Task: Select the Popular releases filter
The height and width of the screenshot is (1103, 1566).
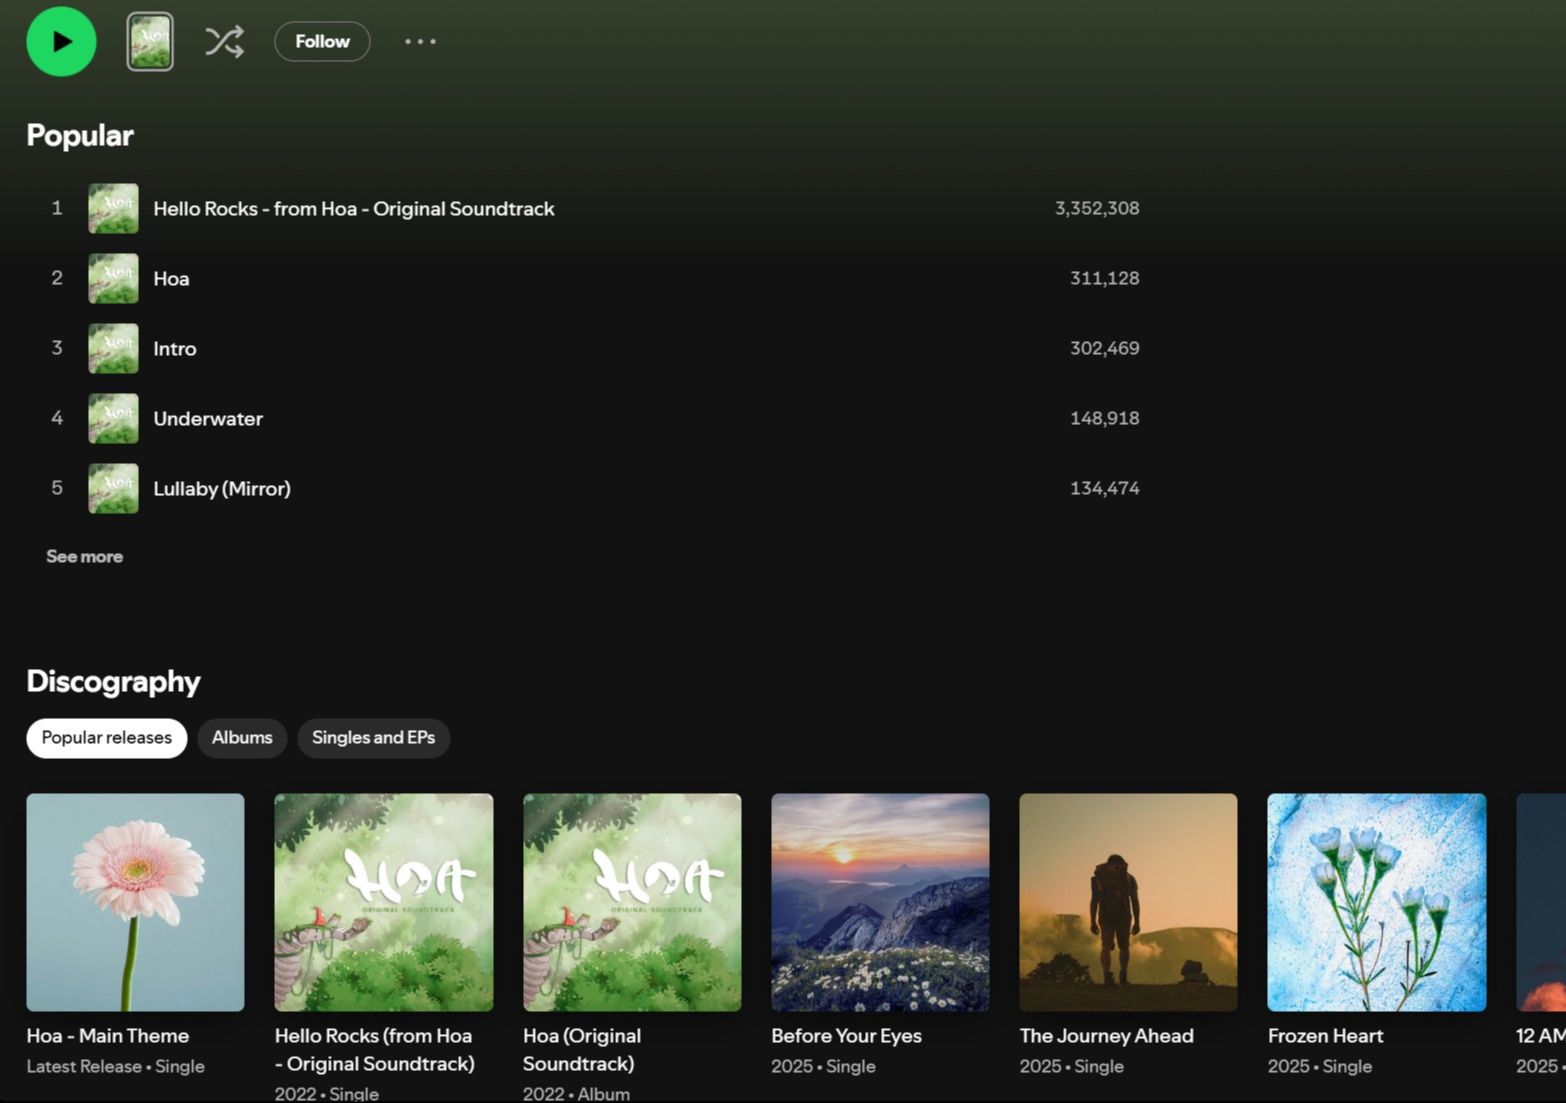Action: (106, 738)
